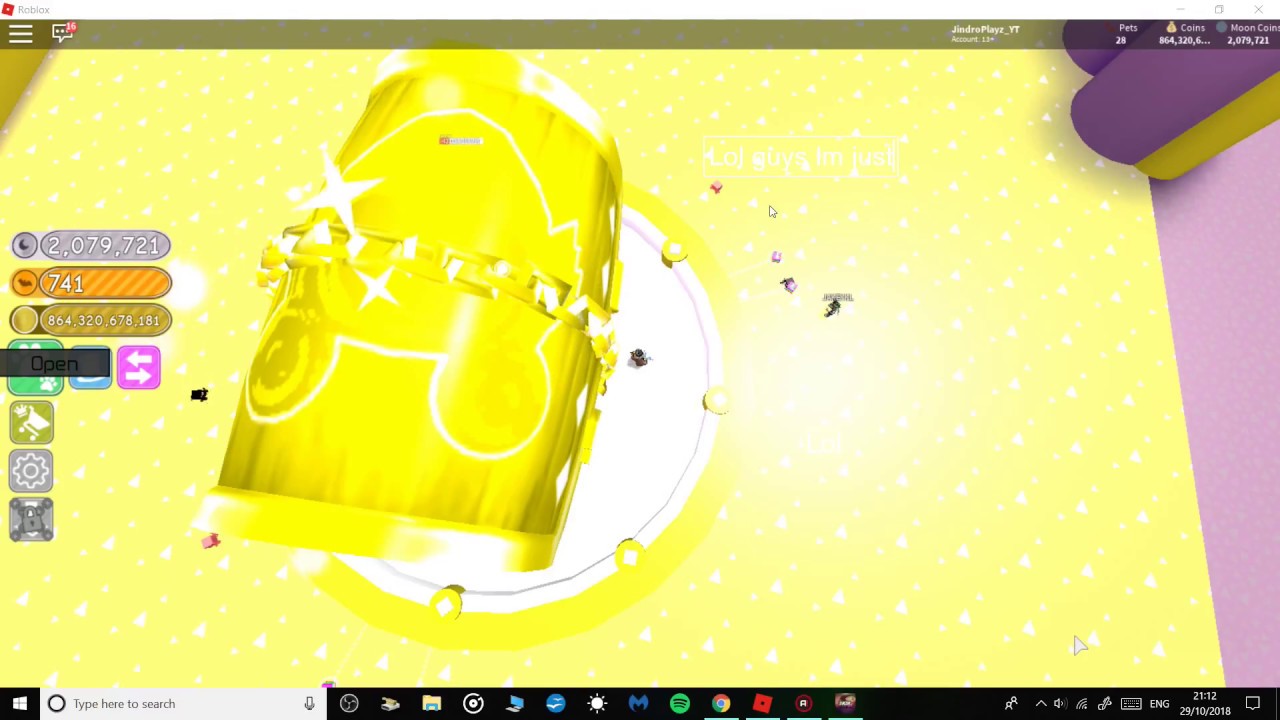The width and height of the screenshot is (1280, 720).
Task: Click the 'Type here to search' box
Action: pyautogui.click(x=184, y=703)
